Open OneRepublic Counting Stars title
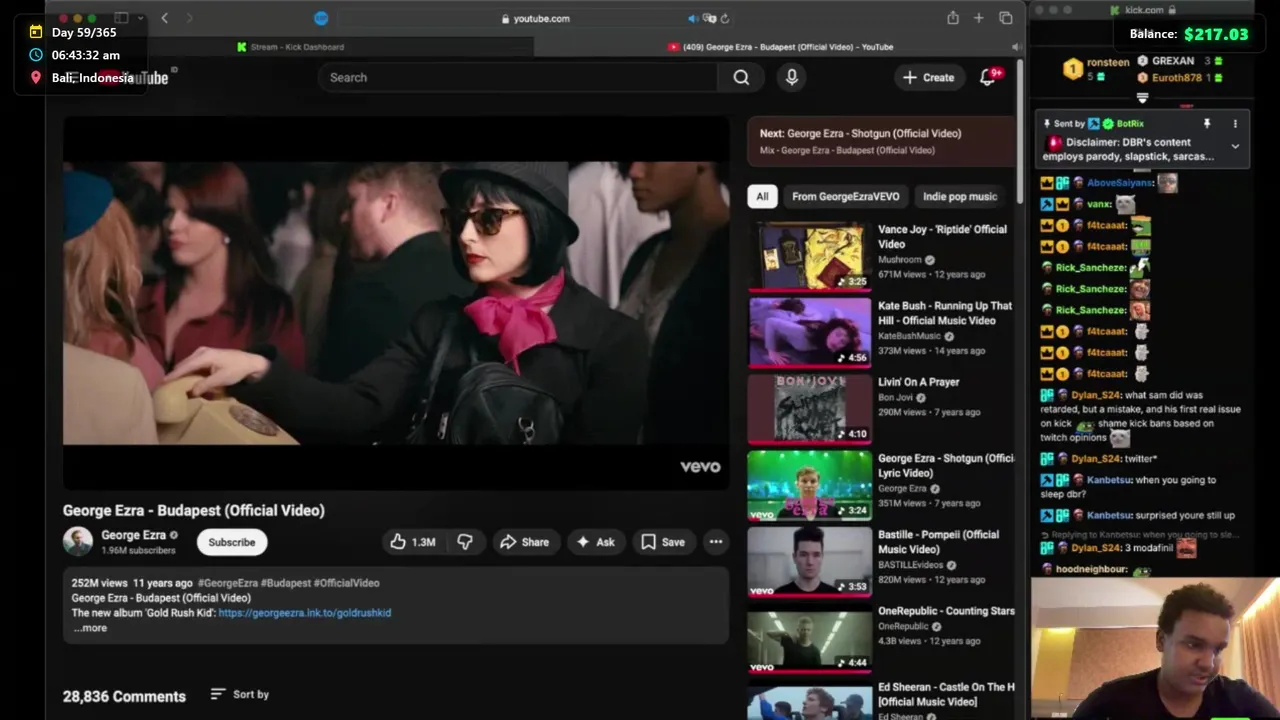The height and width of the screenshot is (720, 1280). tap(946, 611)
